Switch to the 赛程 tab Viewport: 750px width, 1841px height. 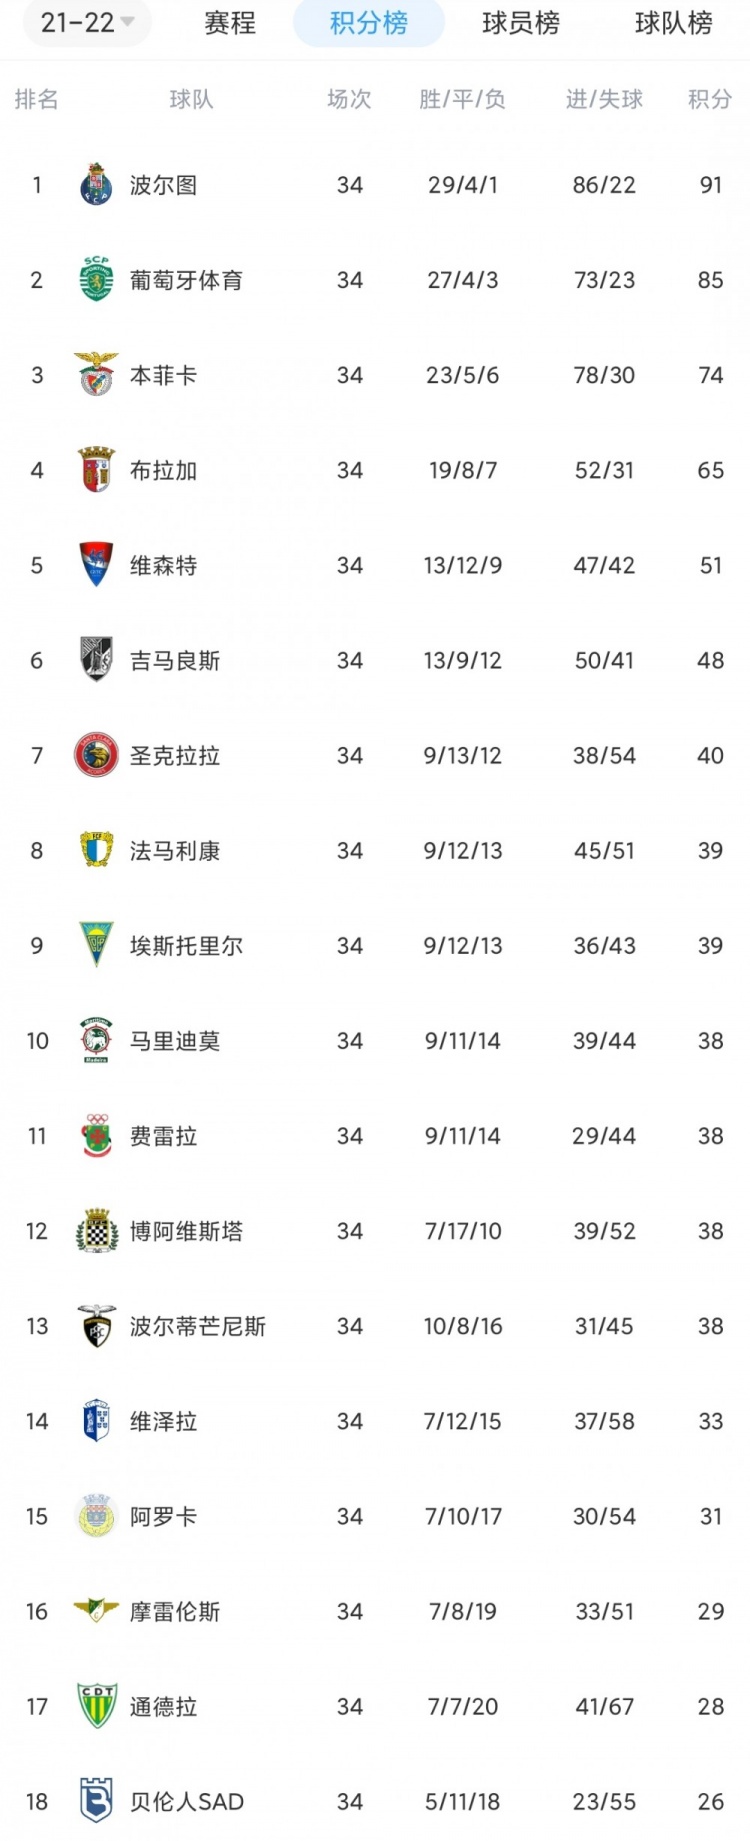(x=230, y=23)
